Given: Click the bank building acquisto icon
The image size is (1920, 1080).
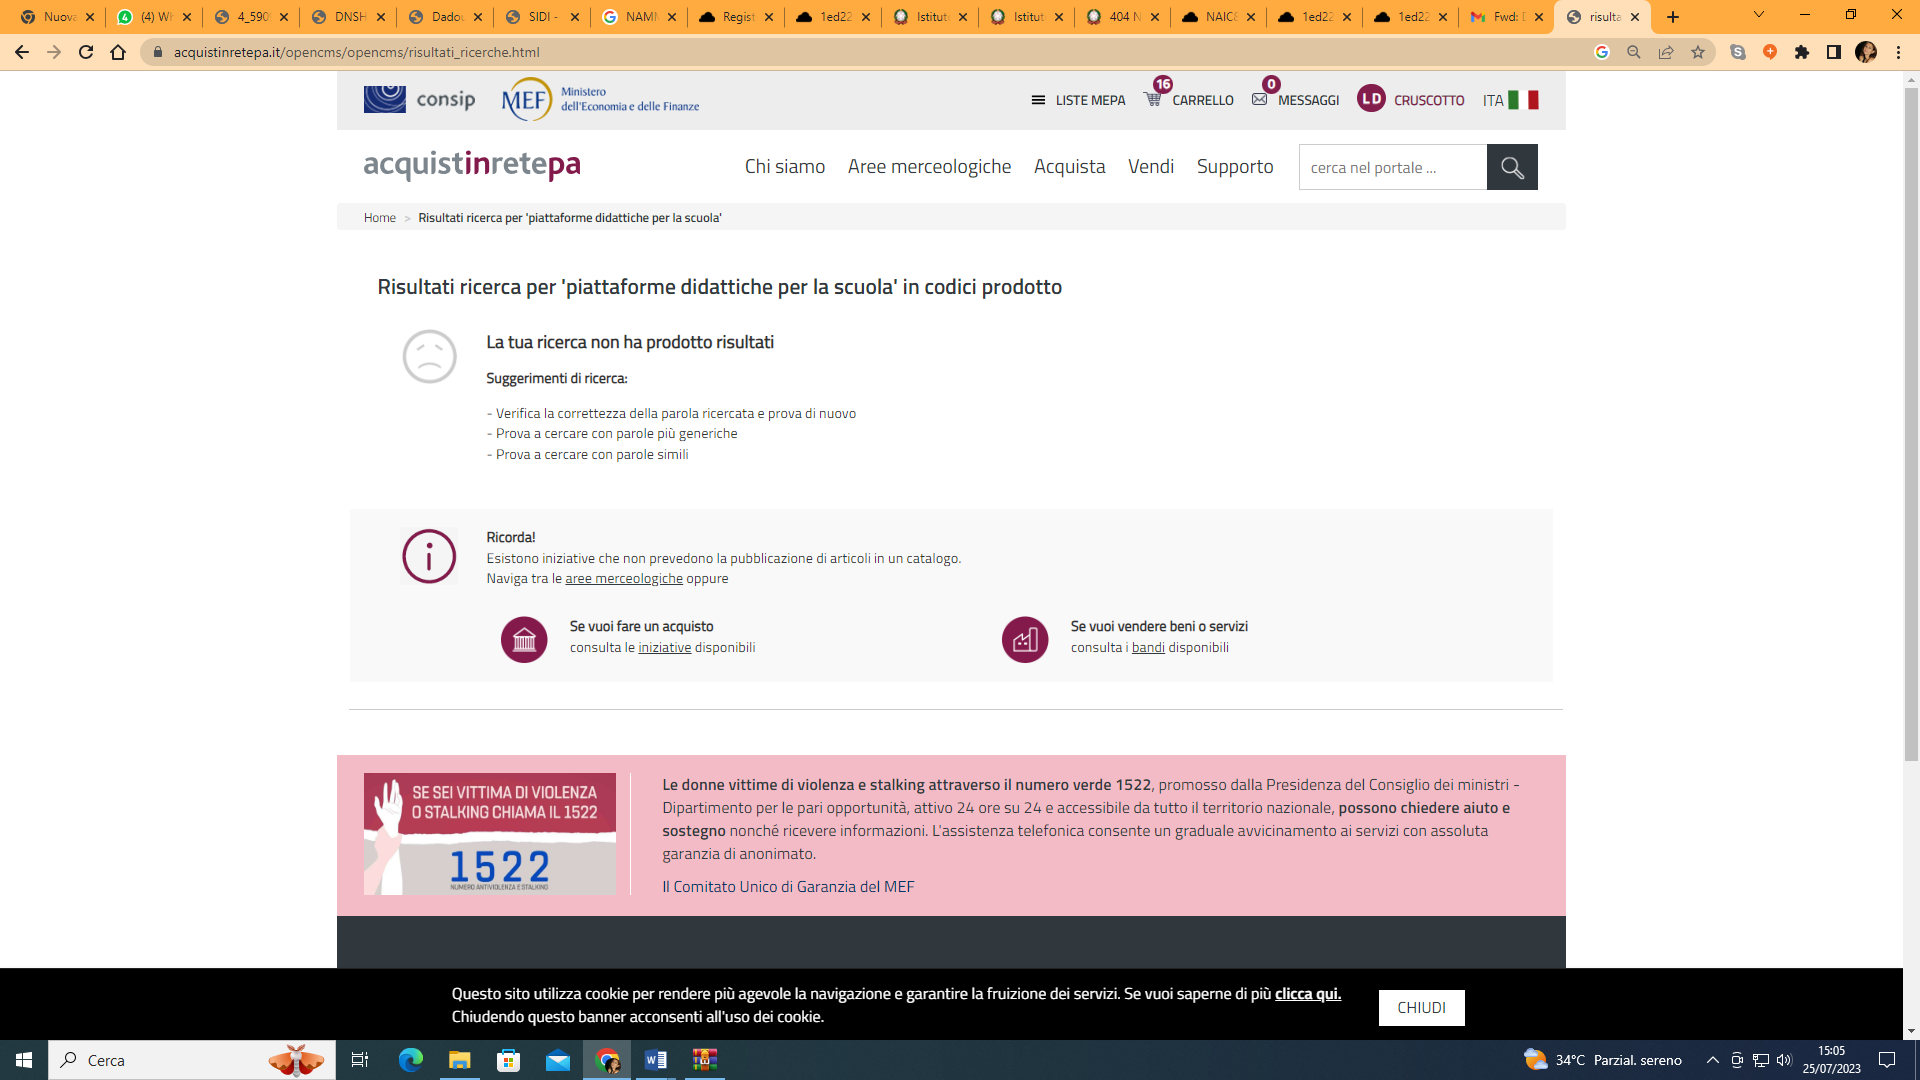Looking at the screenshot, I should coord(524,640).
